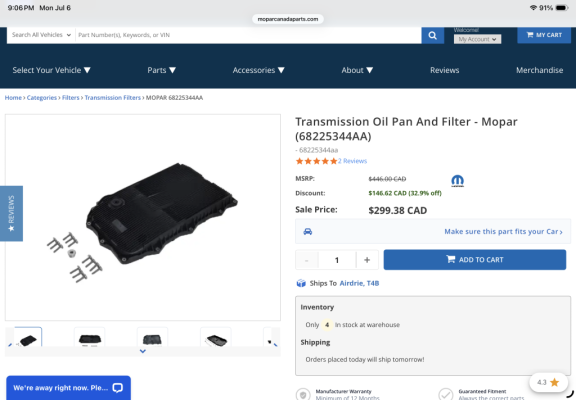The width and height of the screenshot is (576, 400).
Task: Increase quantity with the plus button
Action: tap(367, 260)
